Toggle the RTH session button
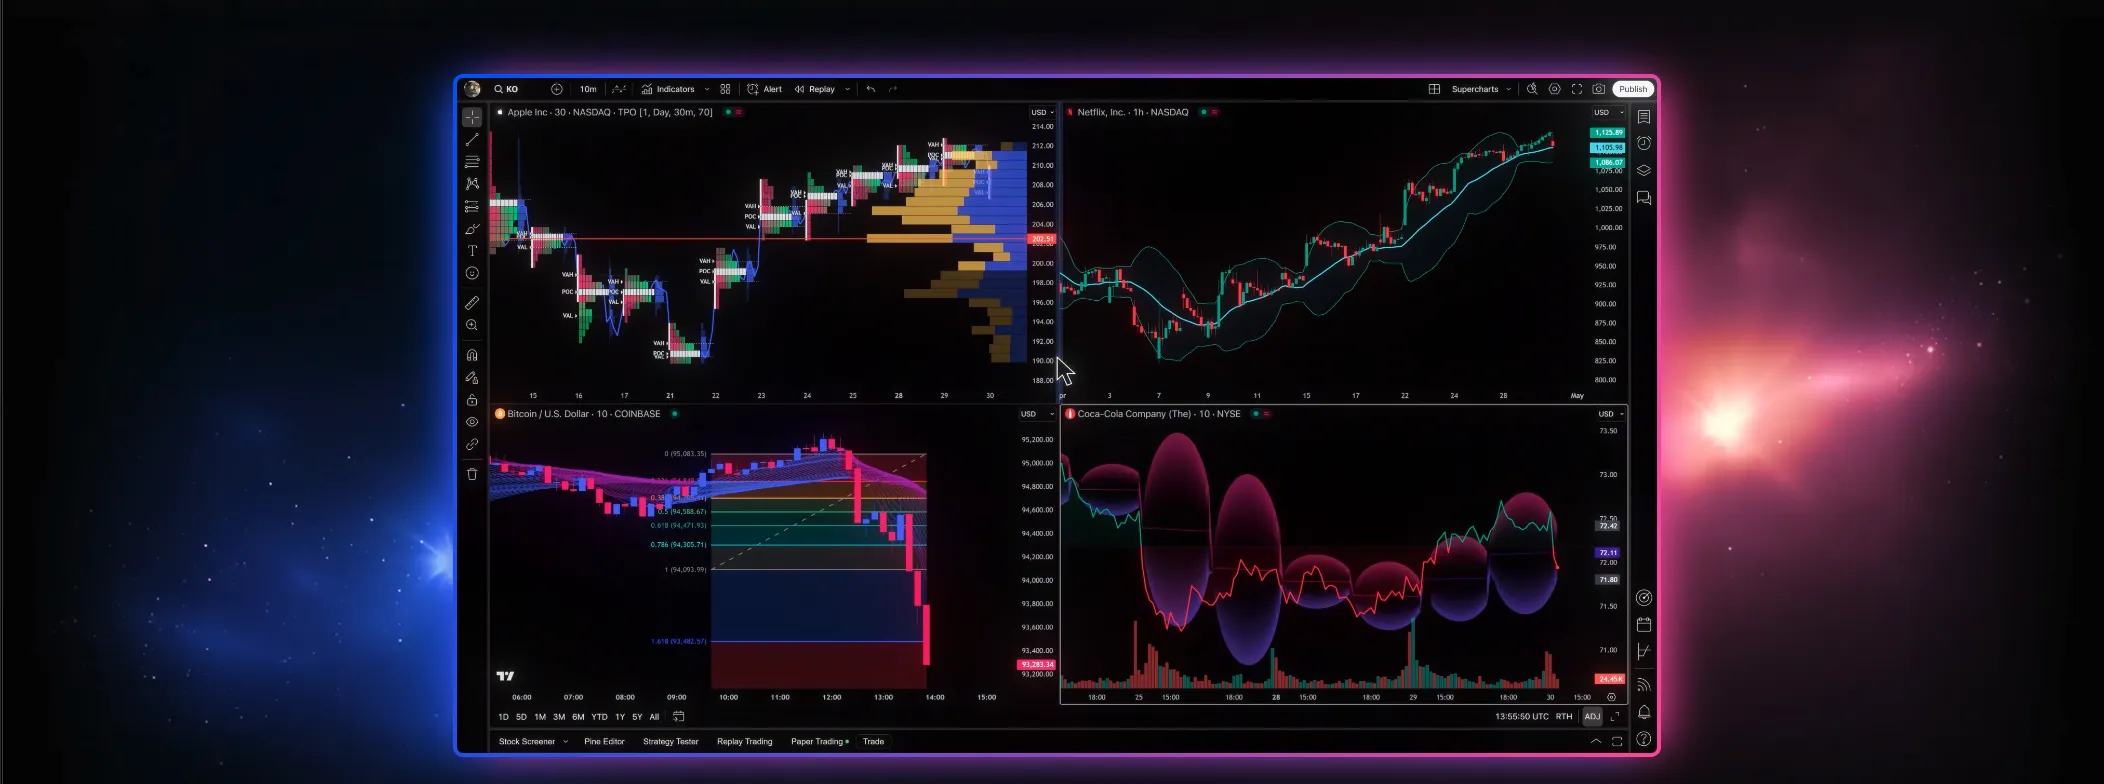 pyautogui.click(x=1564, y=716)
